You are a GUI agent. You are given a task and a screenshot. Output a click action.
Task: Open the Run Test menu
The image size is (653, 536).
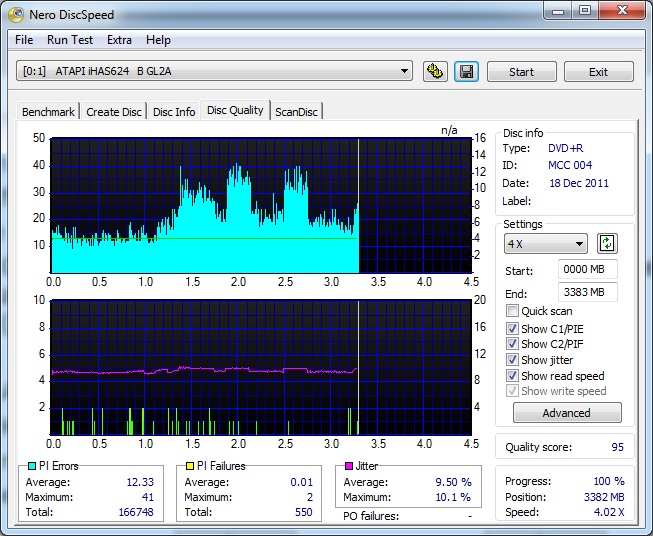coord(70,40)
